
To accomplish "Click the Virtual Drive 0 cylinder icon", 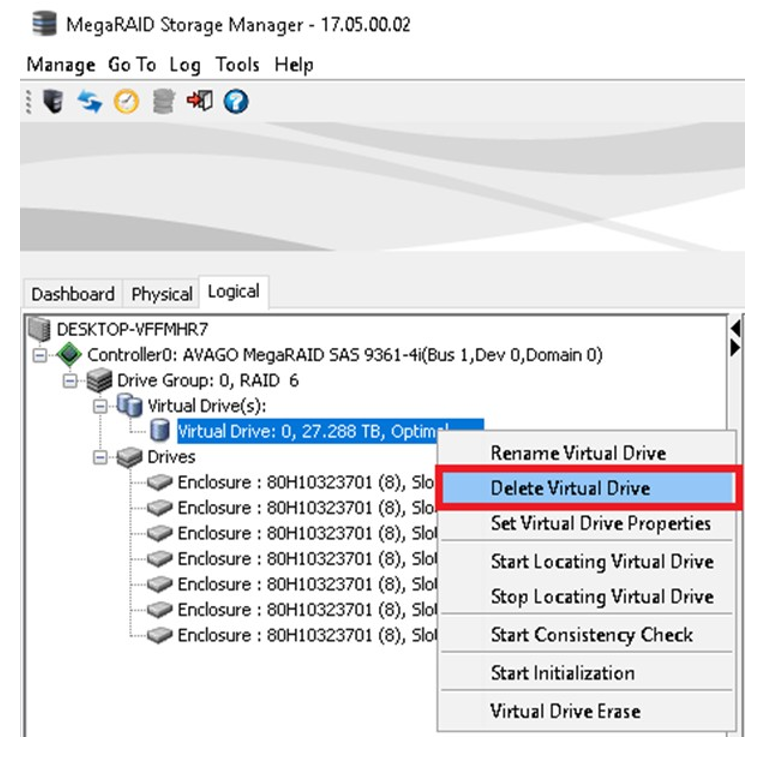I will click(160, 431).
